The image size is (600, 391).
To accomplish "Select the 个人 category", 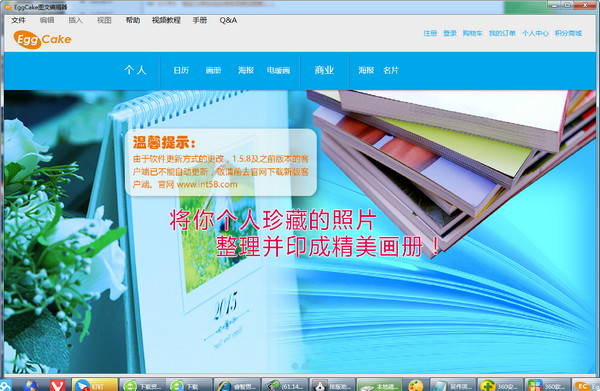I will coord(135,70).
